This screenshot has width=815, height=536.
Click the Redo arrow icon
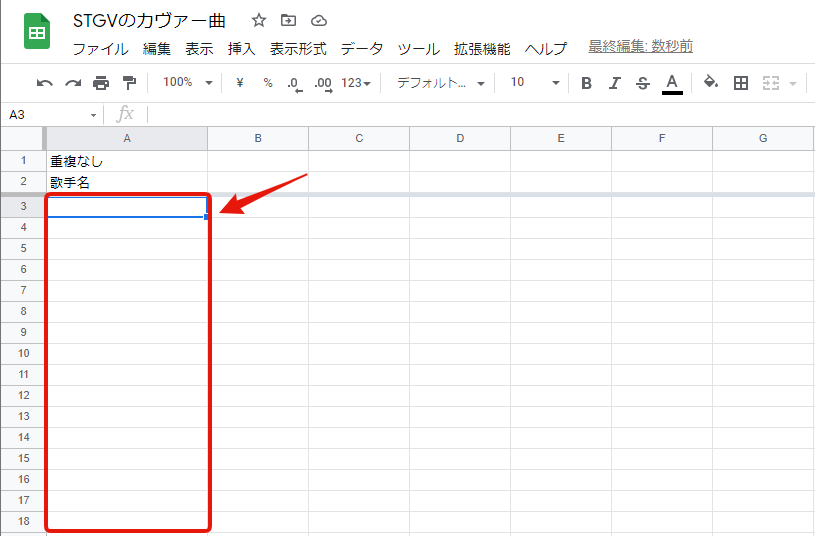72,83
